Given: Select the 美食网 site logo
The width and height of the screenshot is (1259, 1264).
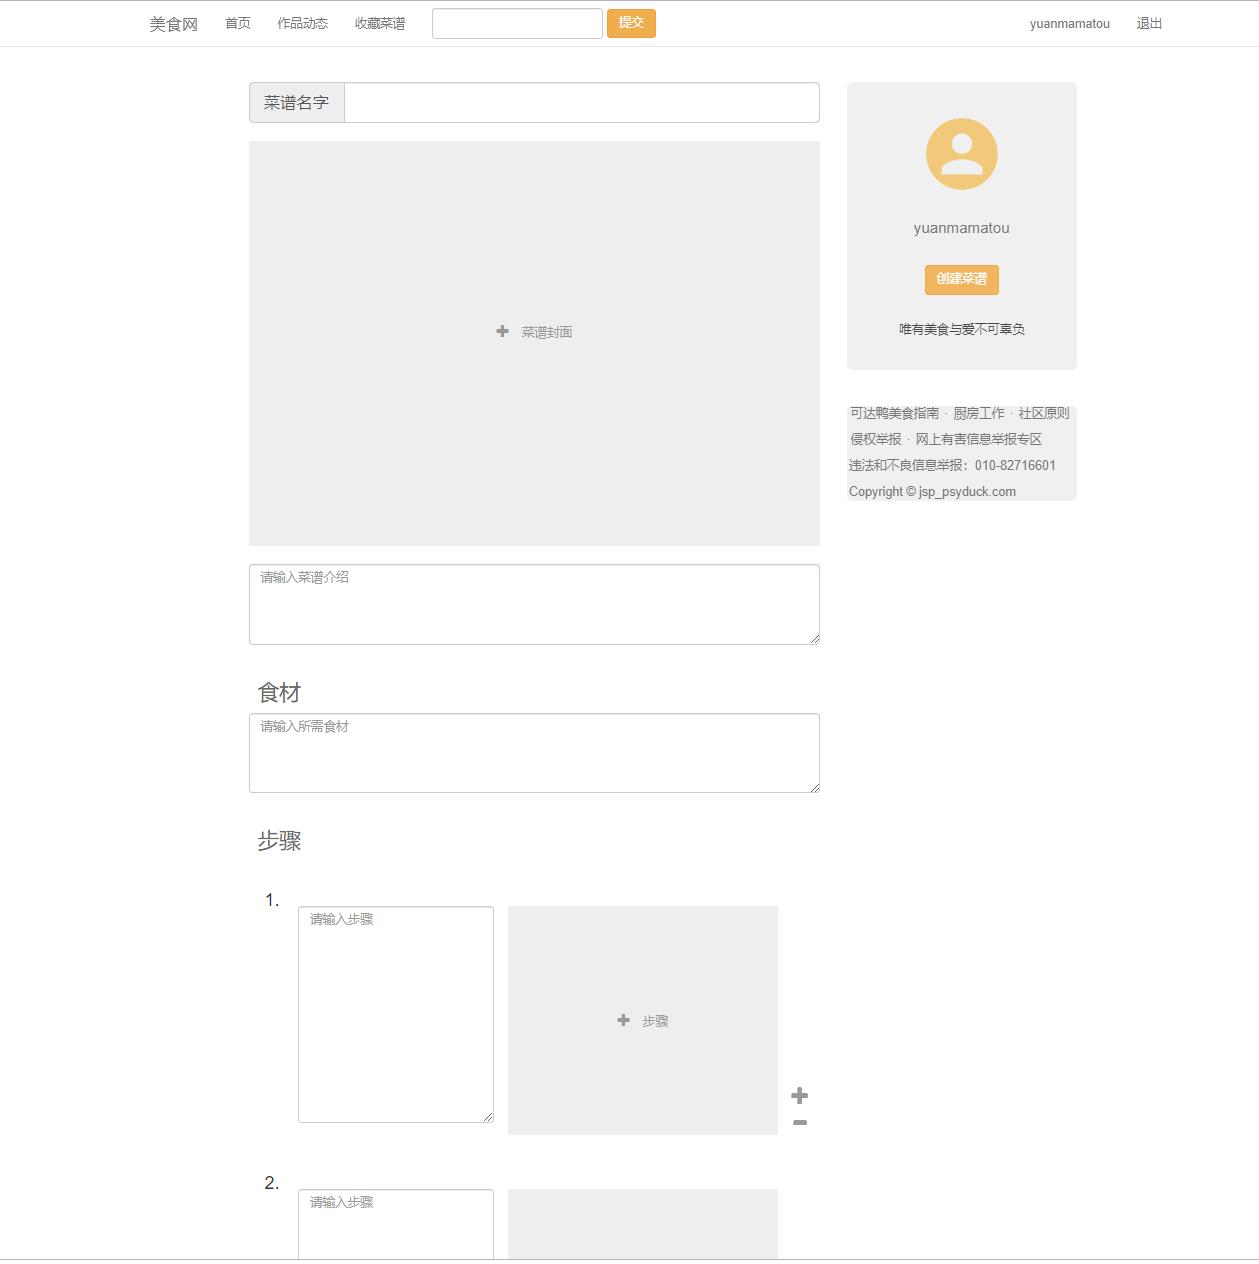Looking at the screenshot, I should pos(172,22).
